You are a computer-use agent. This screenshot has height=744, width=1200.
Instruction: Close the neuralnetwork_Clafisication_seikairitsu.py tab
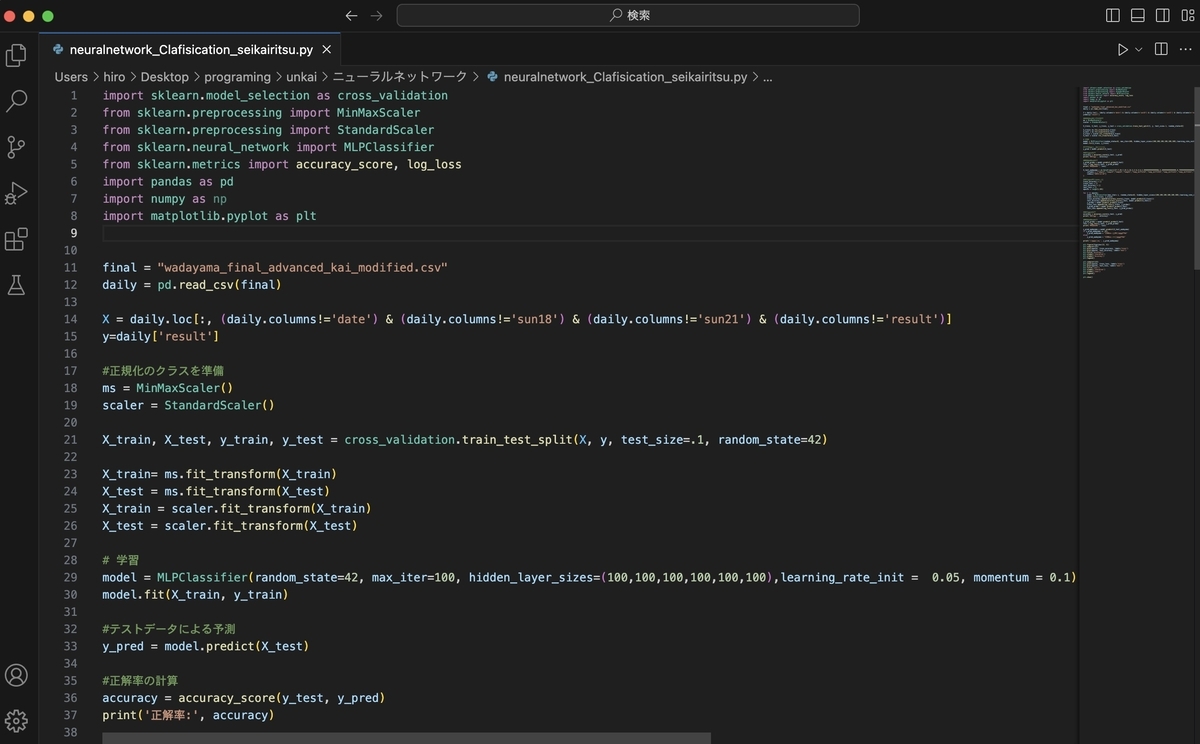327,49
